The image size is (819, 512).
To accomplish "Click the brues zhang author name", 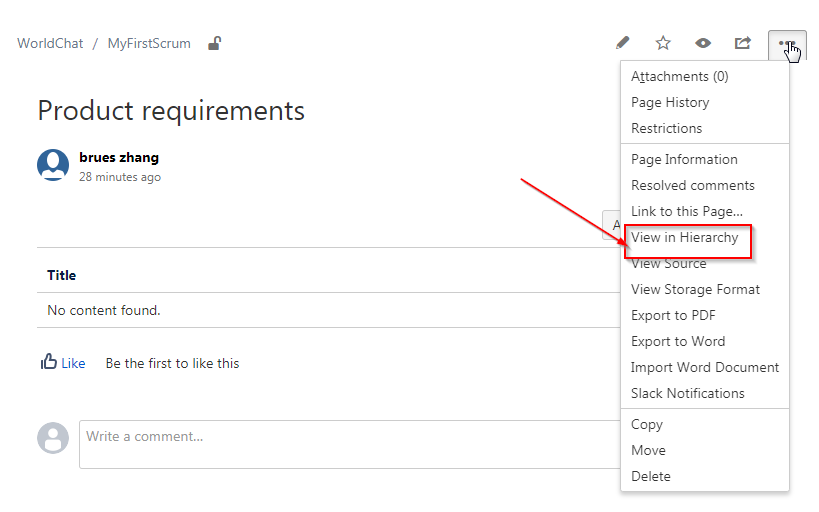I will 119,157.
